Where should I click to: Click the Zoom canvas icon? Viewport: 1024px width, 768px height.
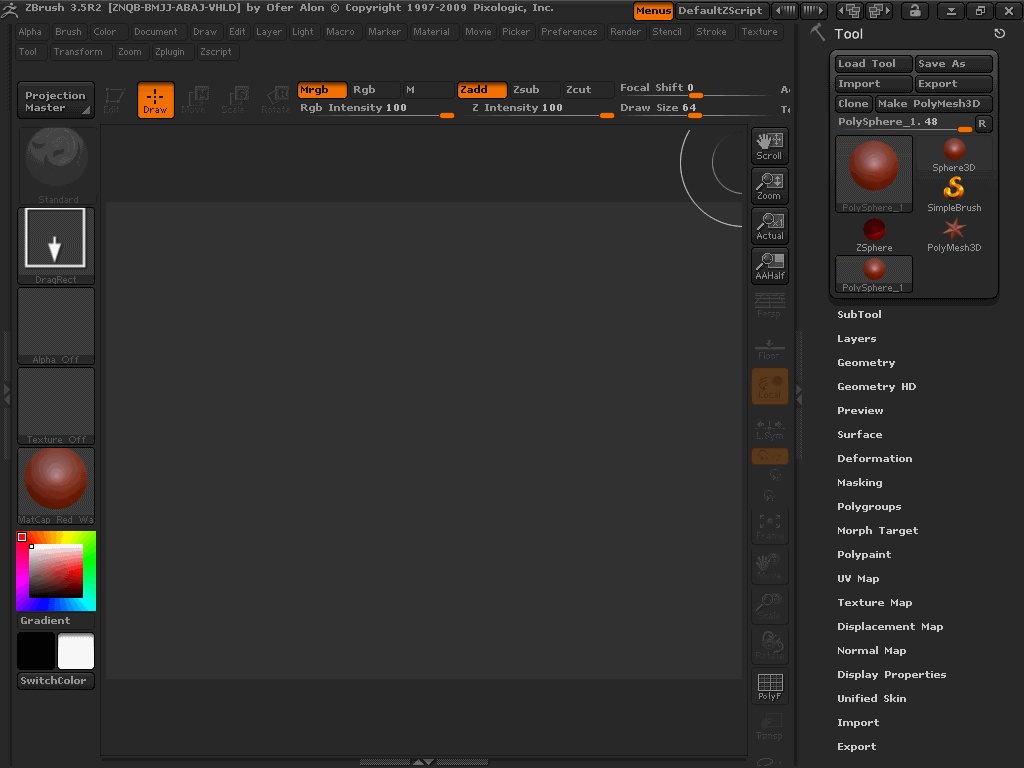click(x=769, y=186)
